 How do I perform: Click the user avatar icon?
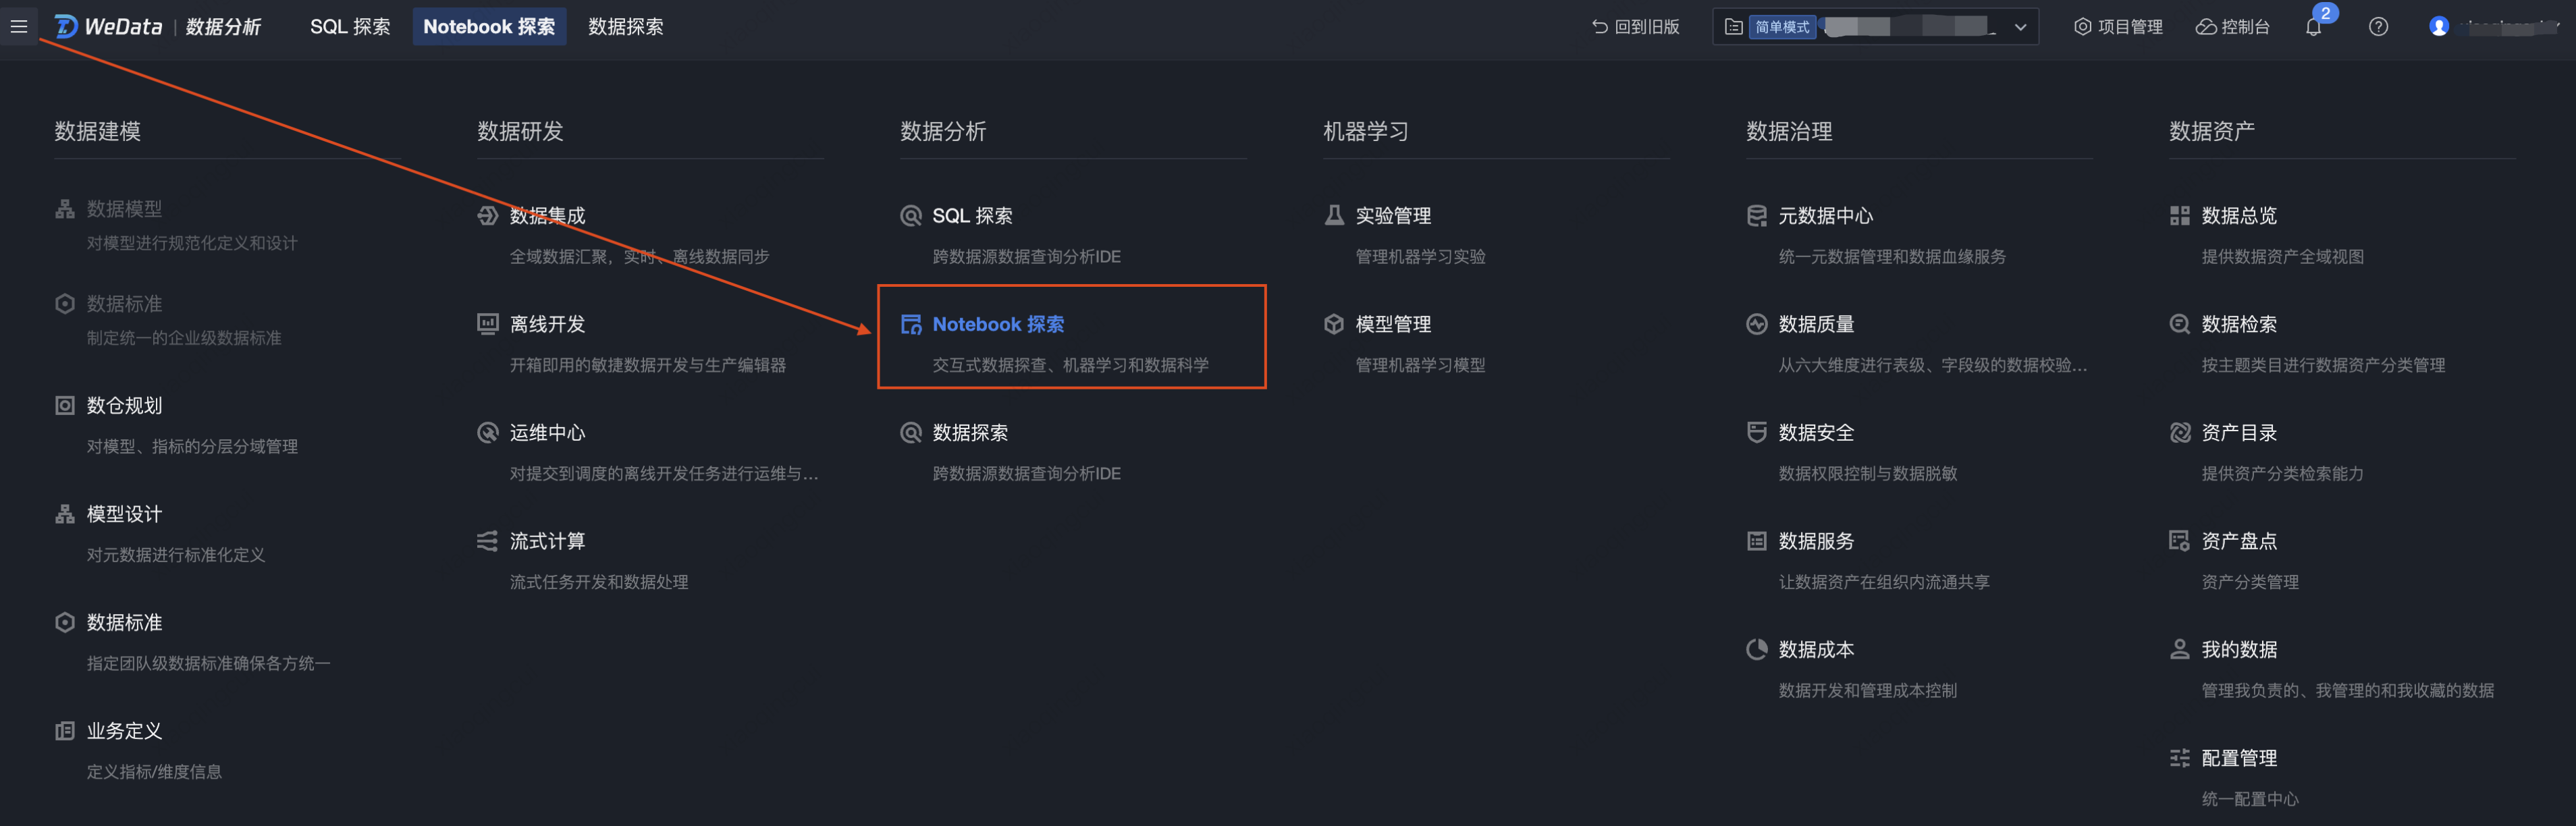(2439, 27)
